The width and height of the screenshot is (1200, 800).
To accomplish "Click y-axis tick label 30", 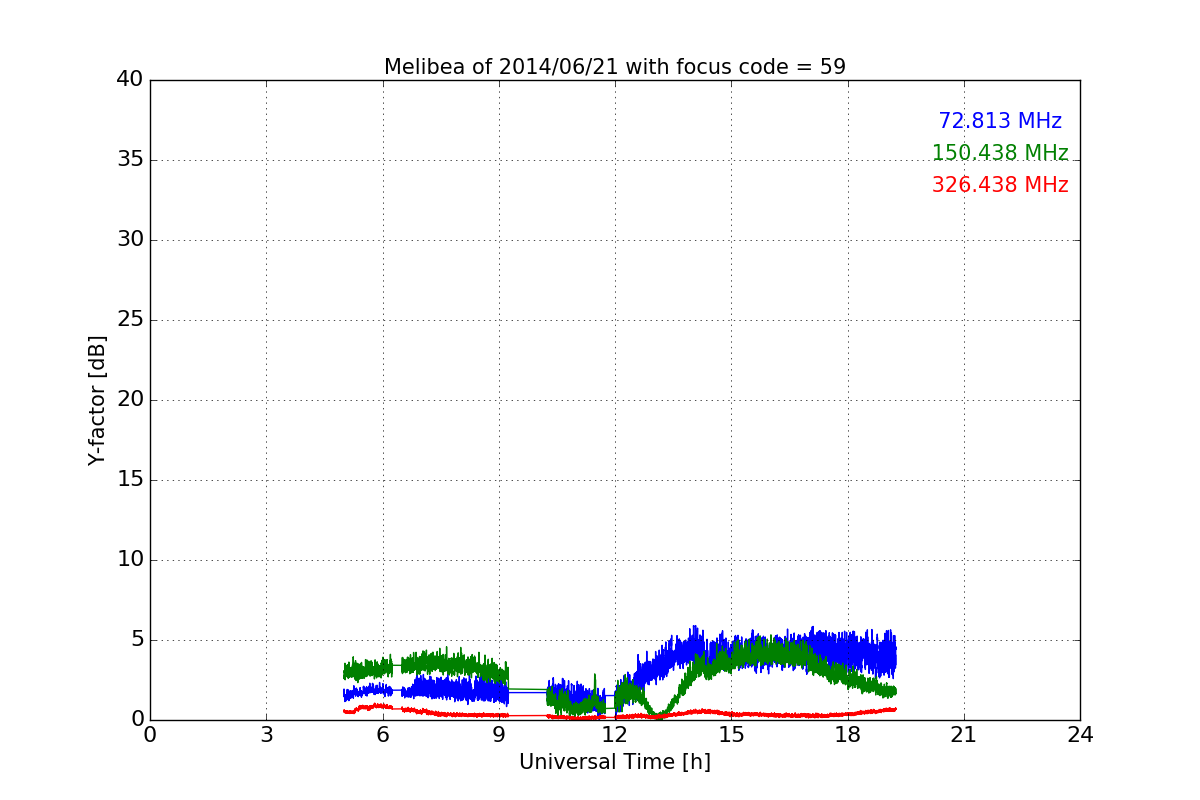I will [130, 240].
